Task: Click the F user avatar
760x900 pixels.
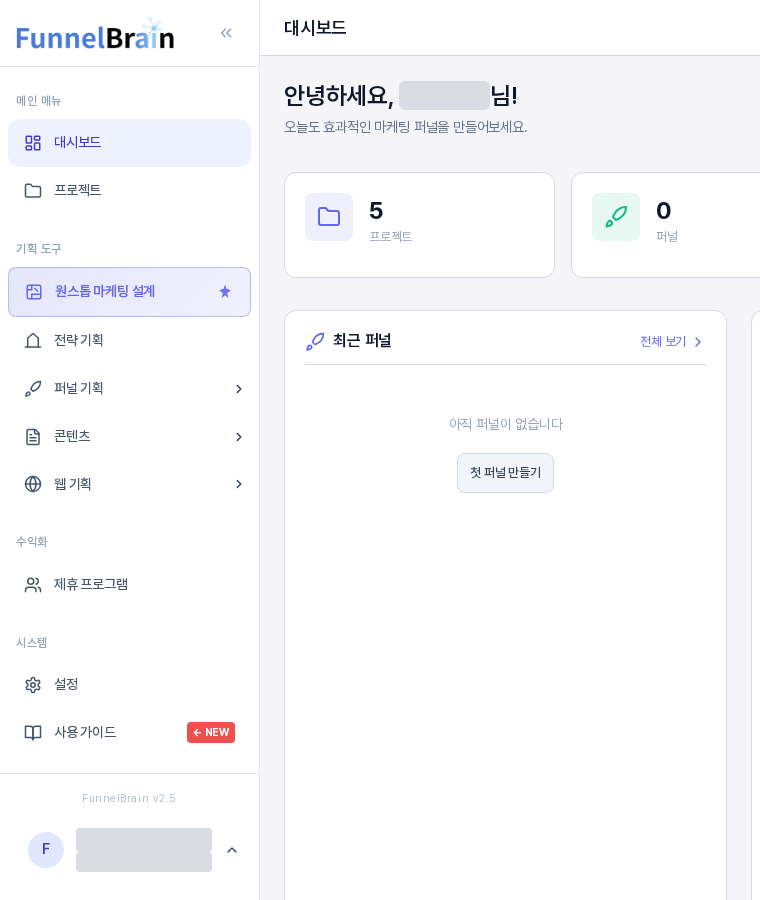Action: click(x=46, y=849)
